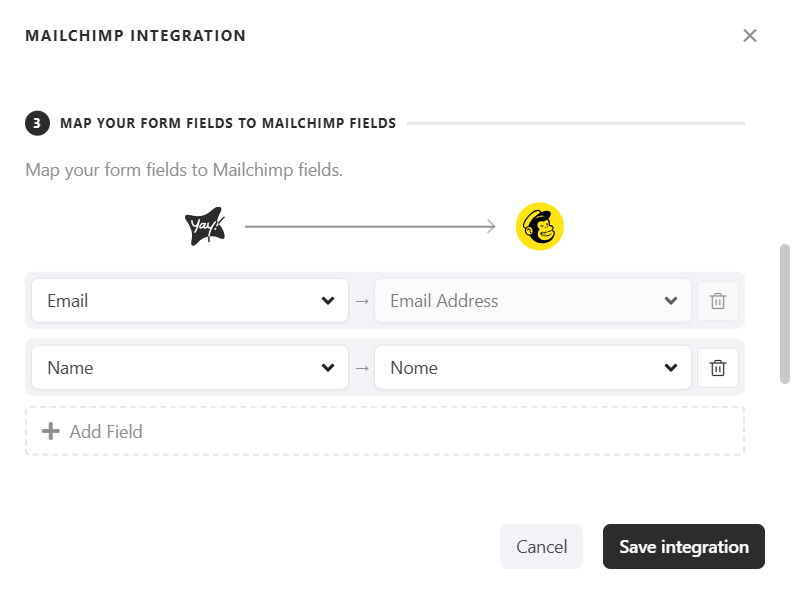Click the dialog's vertical scrollbar
The image size is (794, 594).
pyautogui.click(x=785, y=313)
